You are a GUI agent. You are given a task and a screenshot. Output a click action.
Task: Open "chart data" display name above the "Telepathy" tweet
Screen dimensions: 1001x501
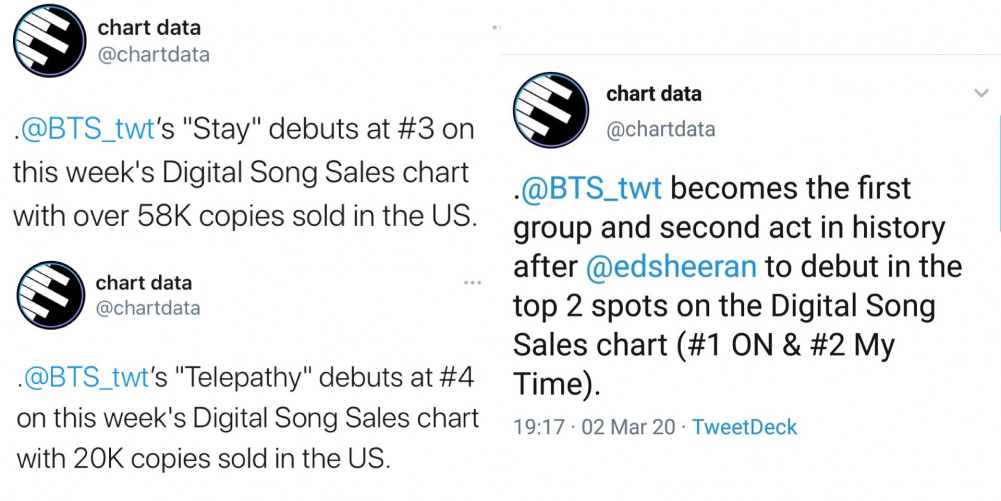pos(144,283)
